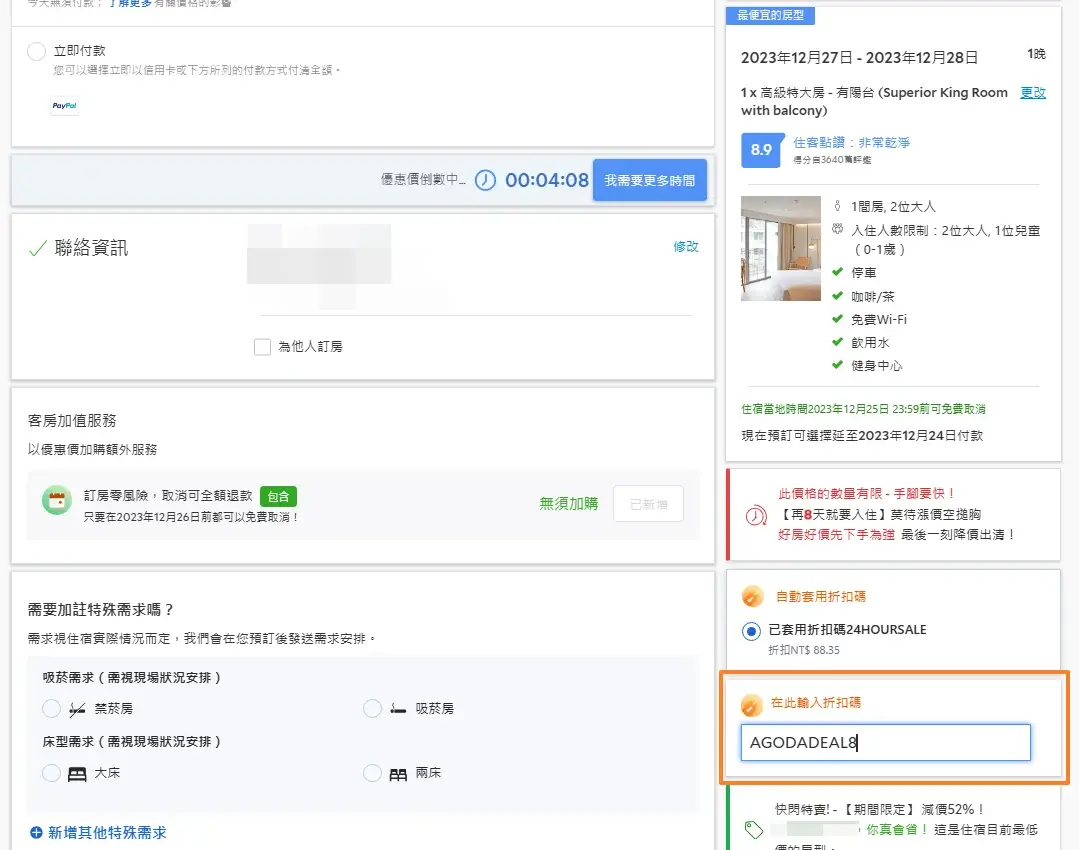Click 修改 to edit contact info

point(686,246)
